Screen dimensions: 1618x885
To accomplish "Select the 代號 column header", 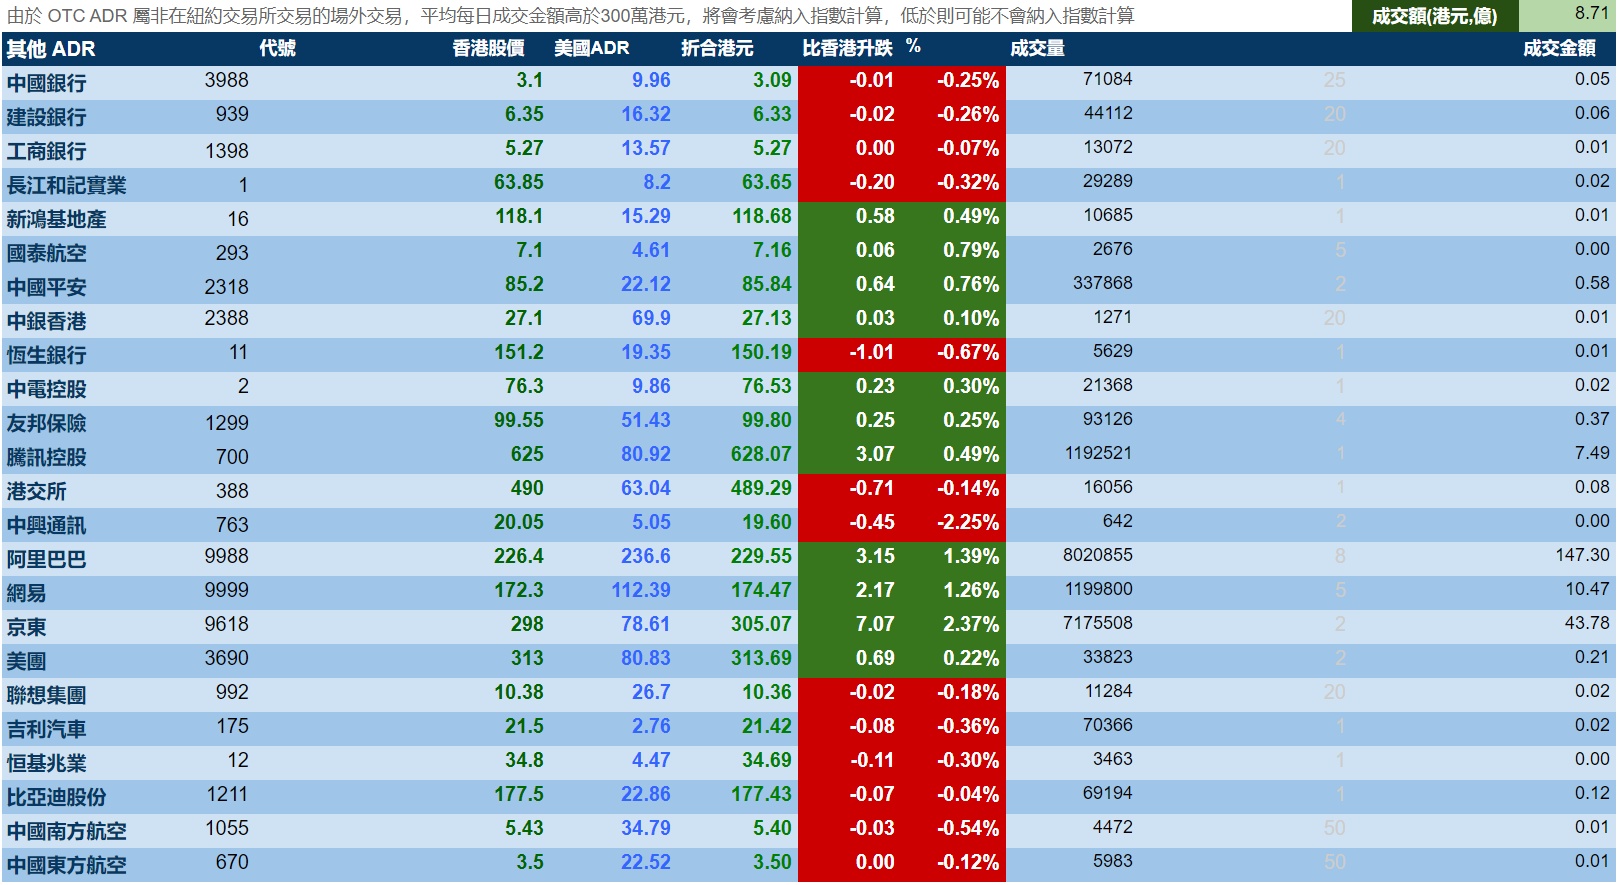I will (277, 49).
